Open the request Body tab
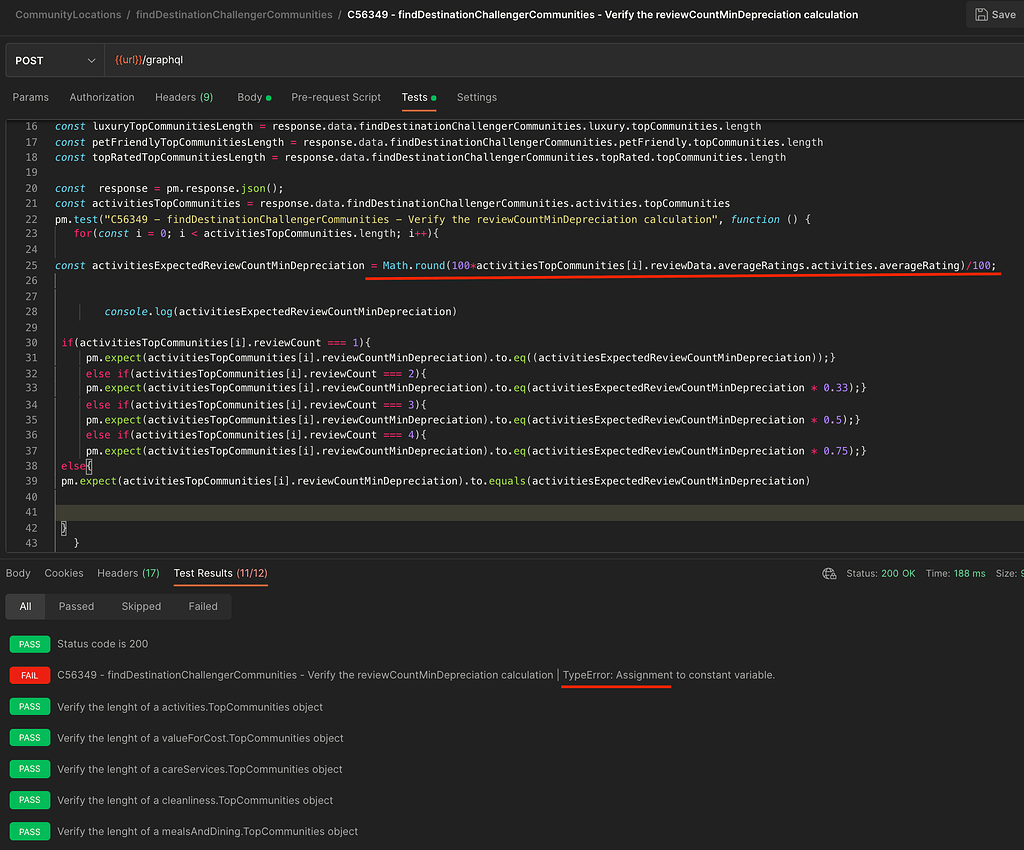1024x850 pixels. pyautogui.click(x=250, y=98)
